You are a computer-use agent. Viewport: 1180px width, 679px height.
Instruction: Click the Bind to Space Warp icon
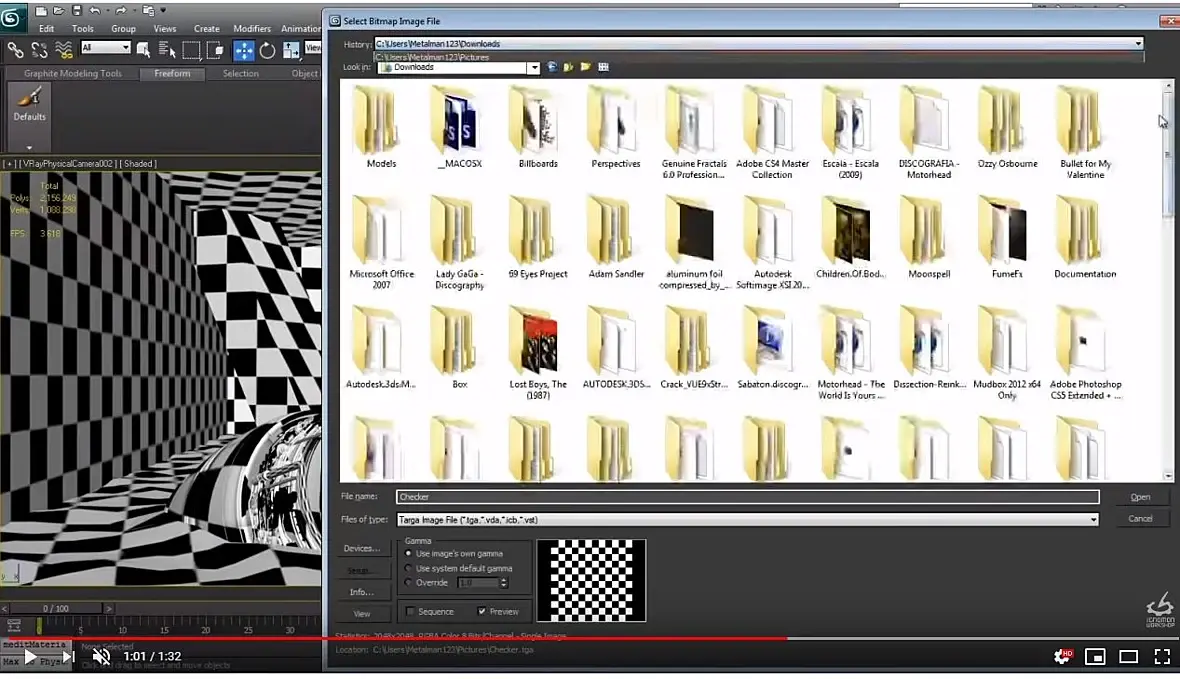pos(64,50)
